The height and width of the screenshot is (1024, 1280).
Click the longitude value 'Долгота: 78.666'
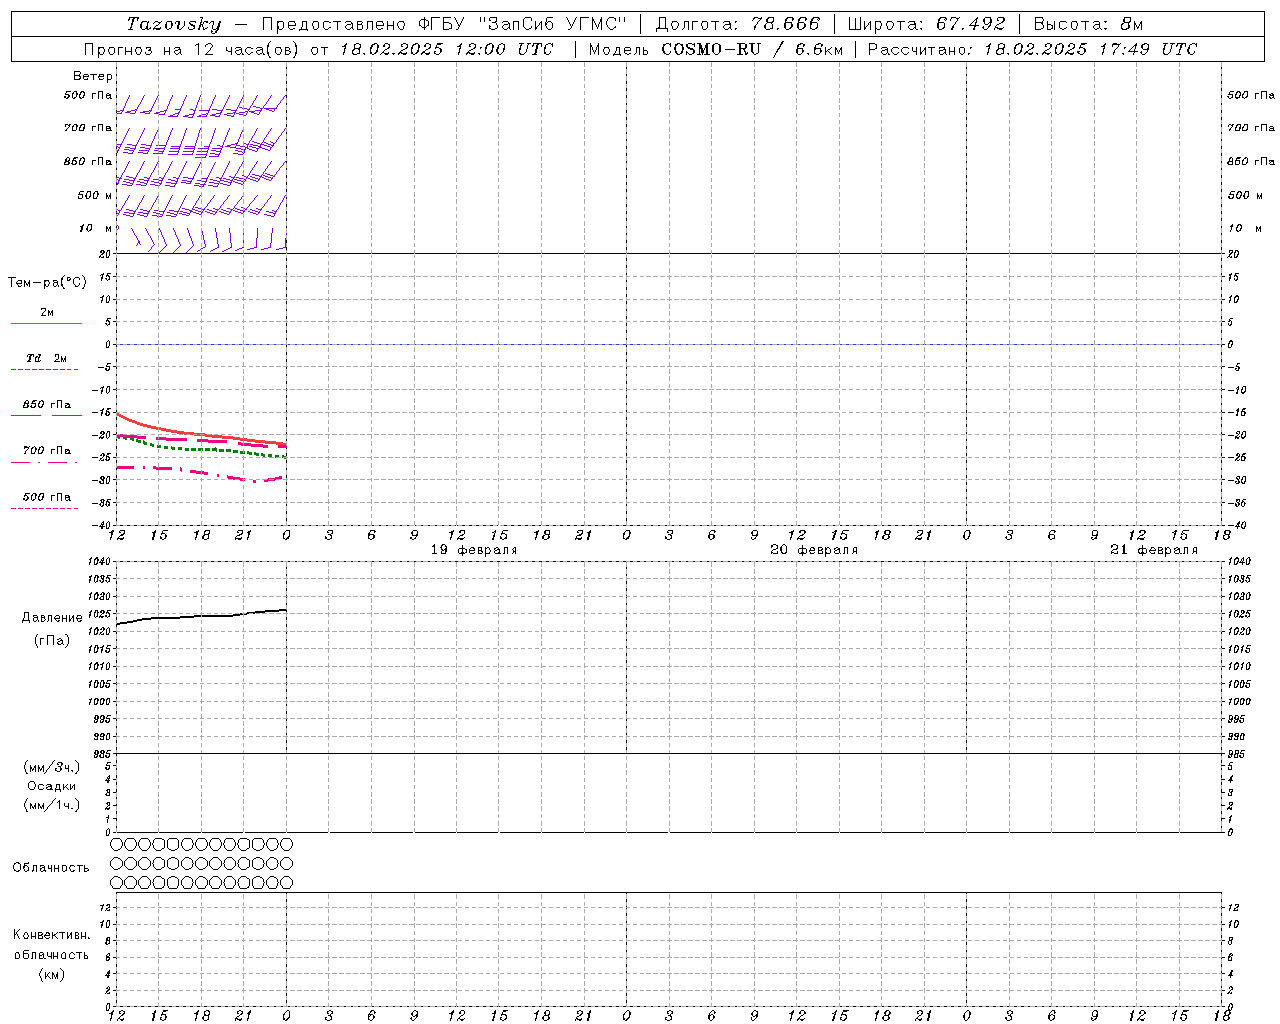pyautogui.click(x=738, y=24)
